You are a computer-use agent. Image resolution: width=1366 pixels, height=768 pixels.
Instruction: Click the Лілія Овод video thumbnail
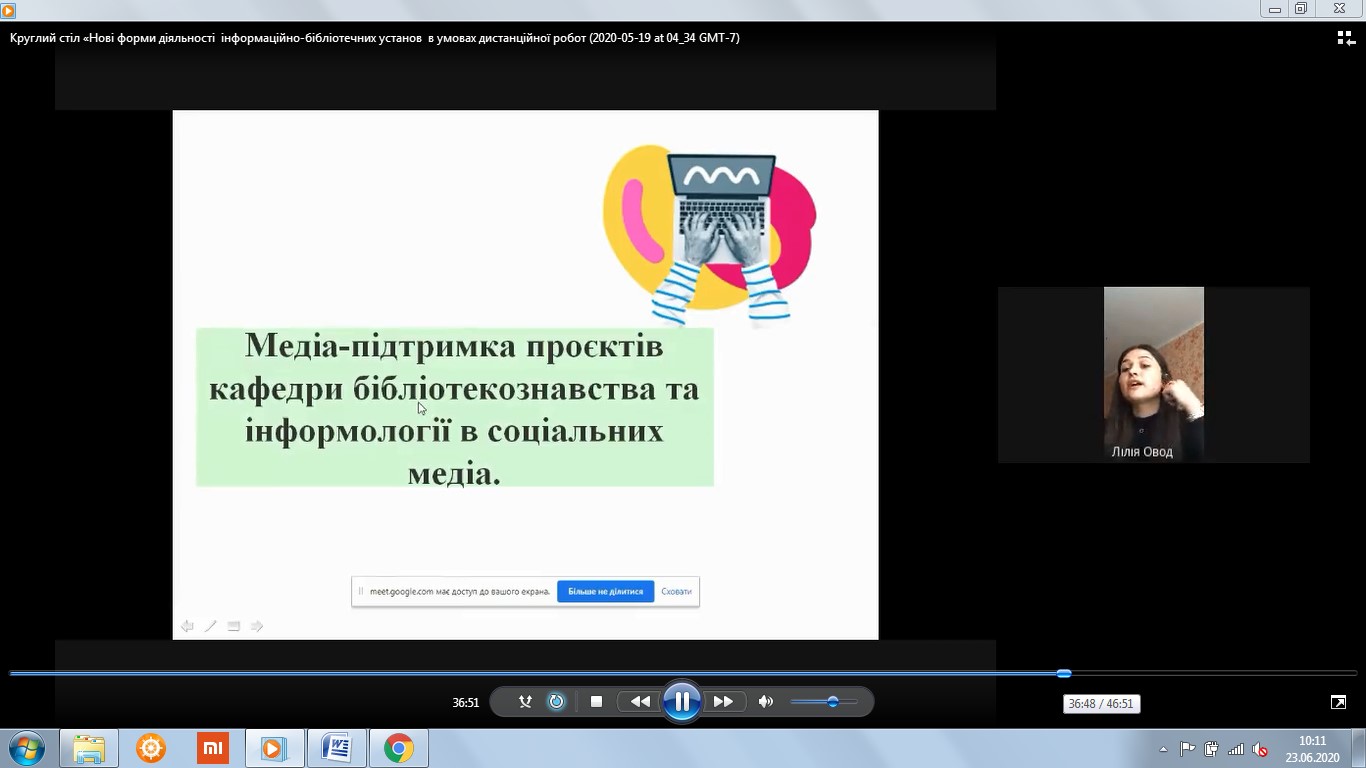click(x=1153, y=374)
